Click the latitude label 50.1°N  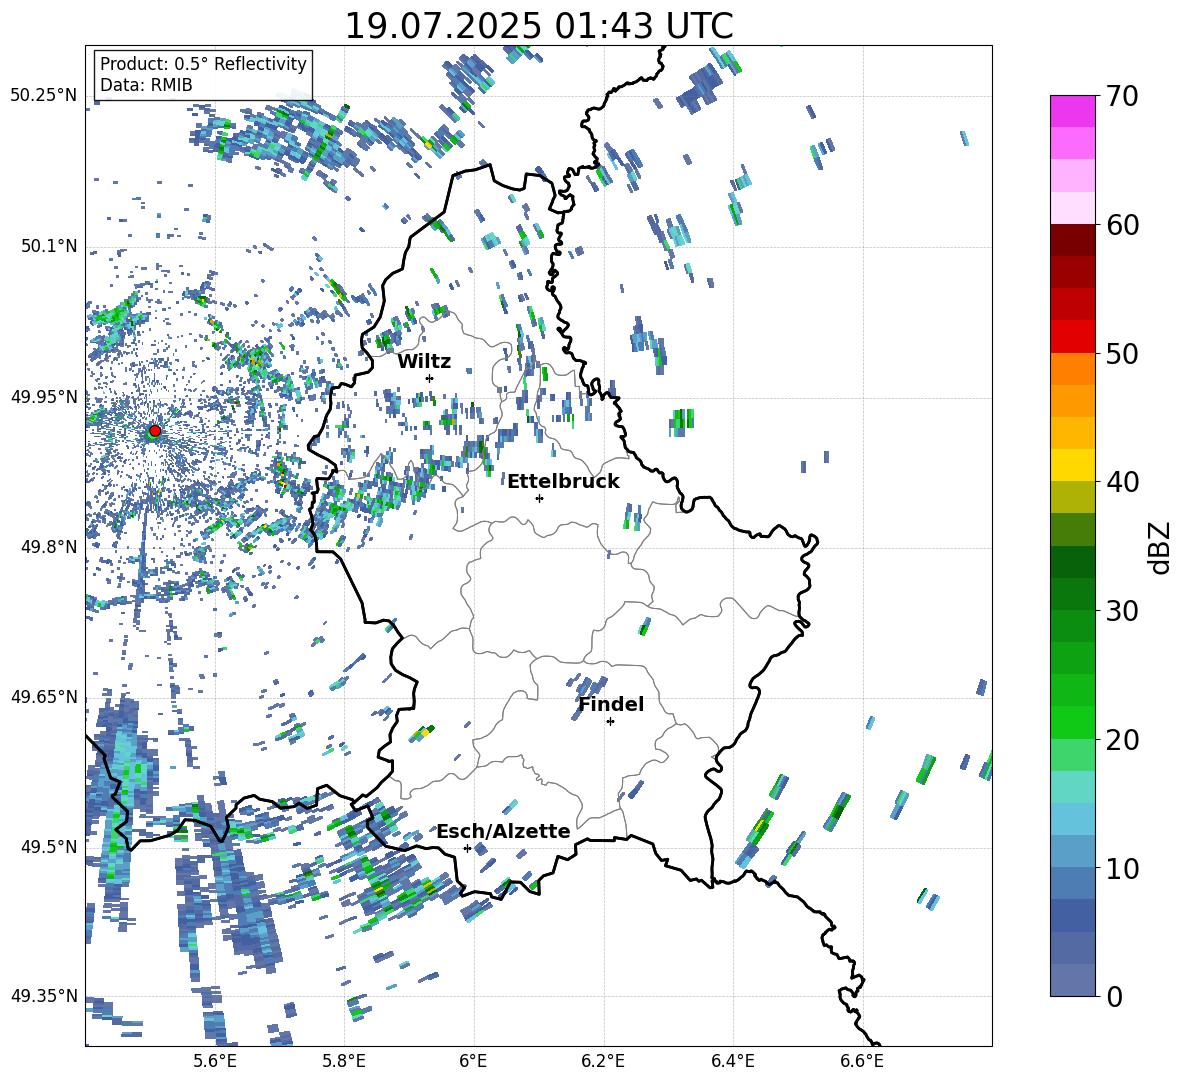coord(48,246)
